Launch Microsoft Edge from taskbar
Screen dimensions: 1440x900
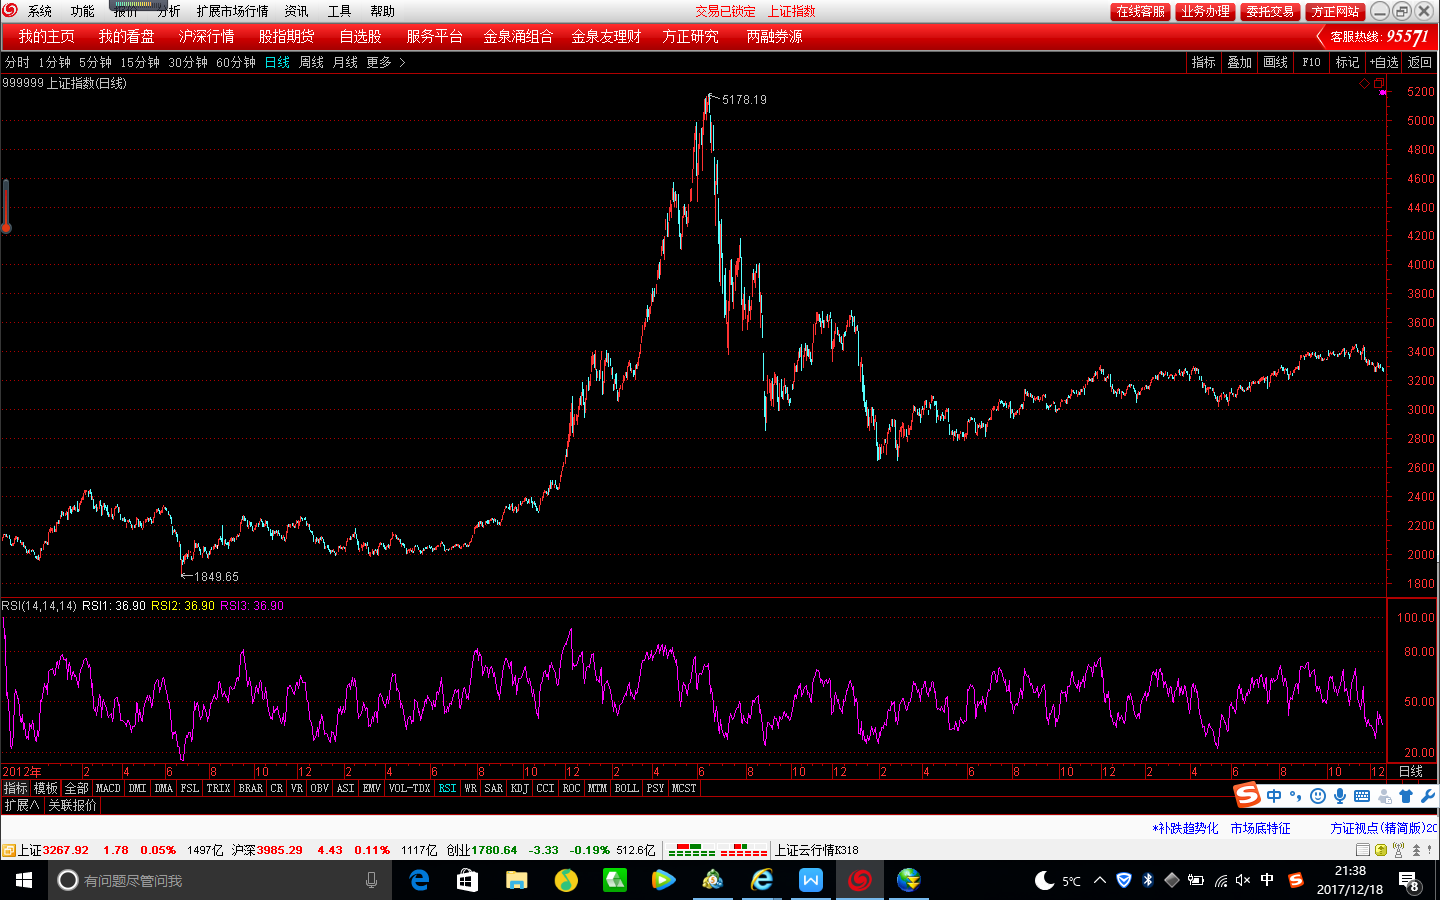coord(419,880)
